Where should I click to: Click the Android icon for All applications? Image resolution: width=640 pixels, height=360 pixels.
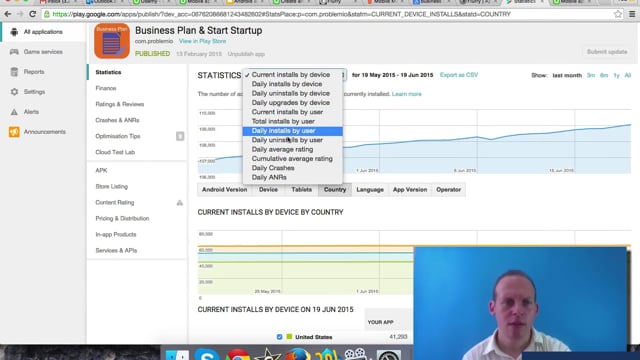pyautogui.click(x=14, y=32)
